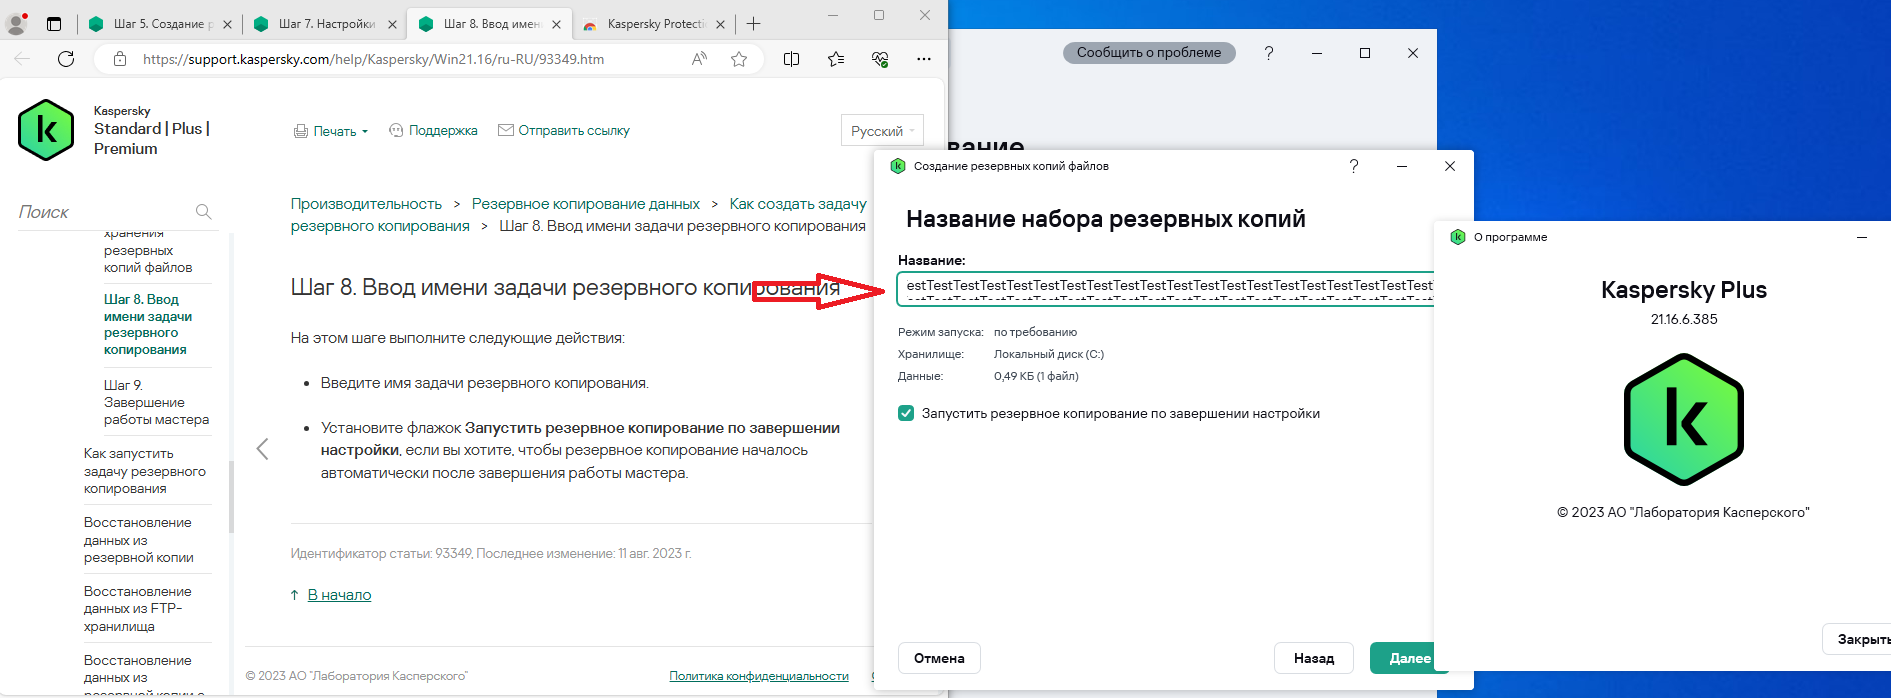The height and width of the screenshot is (698, 1891).
Task: Close the 'Шаг 5. Создание' tab
Action: pyautogui.click(x=227, y=24)
